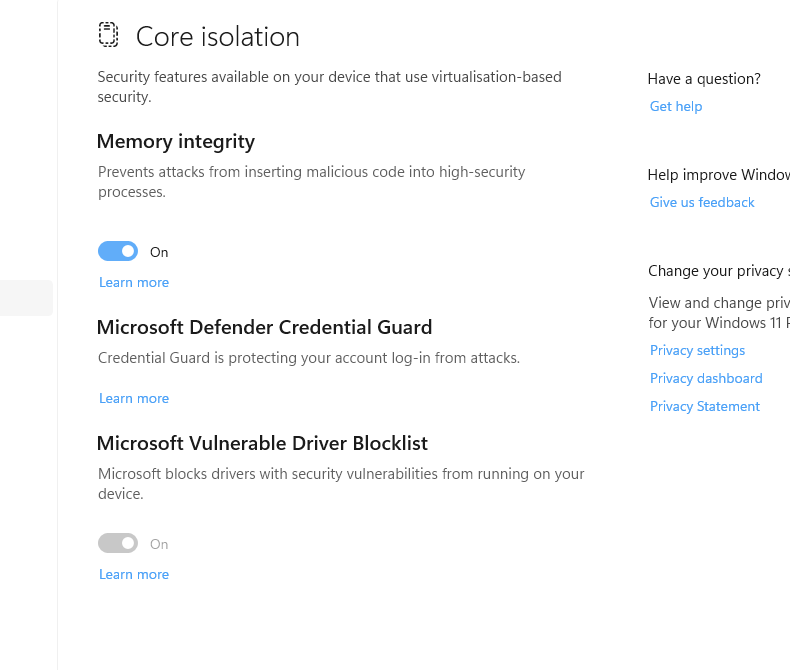Click the On label beside Memory integrity toggle
The height and width of the screenshot is (670, 790).
pyautogui.click(x=159, y=252)
